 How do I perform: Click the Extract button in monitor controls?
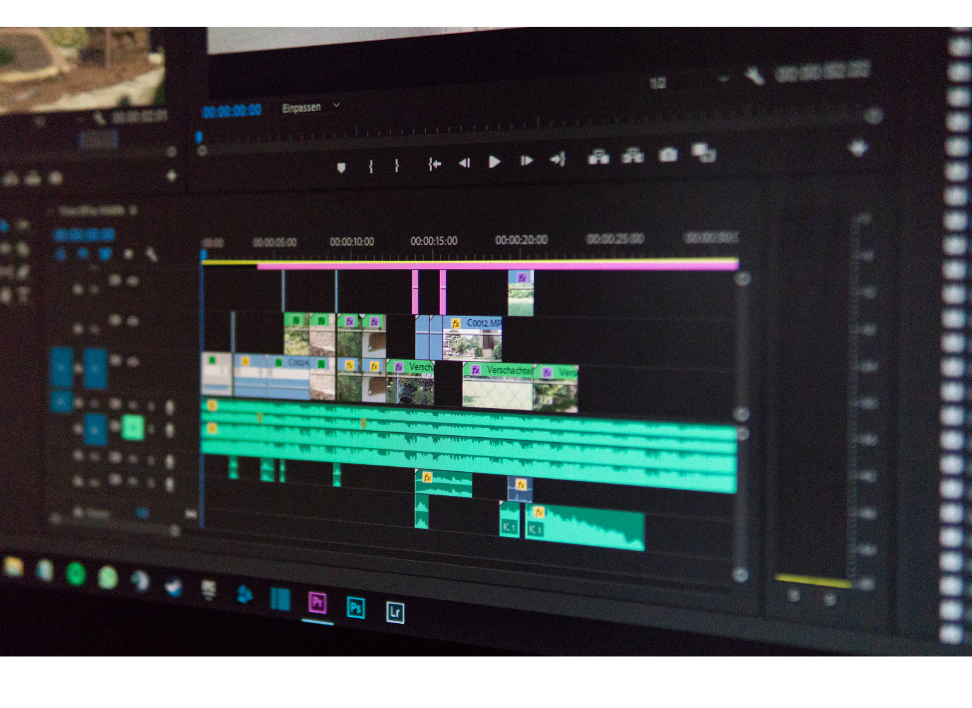pyautogui.click(x=633, y=156)
